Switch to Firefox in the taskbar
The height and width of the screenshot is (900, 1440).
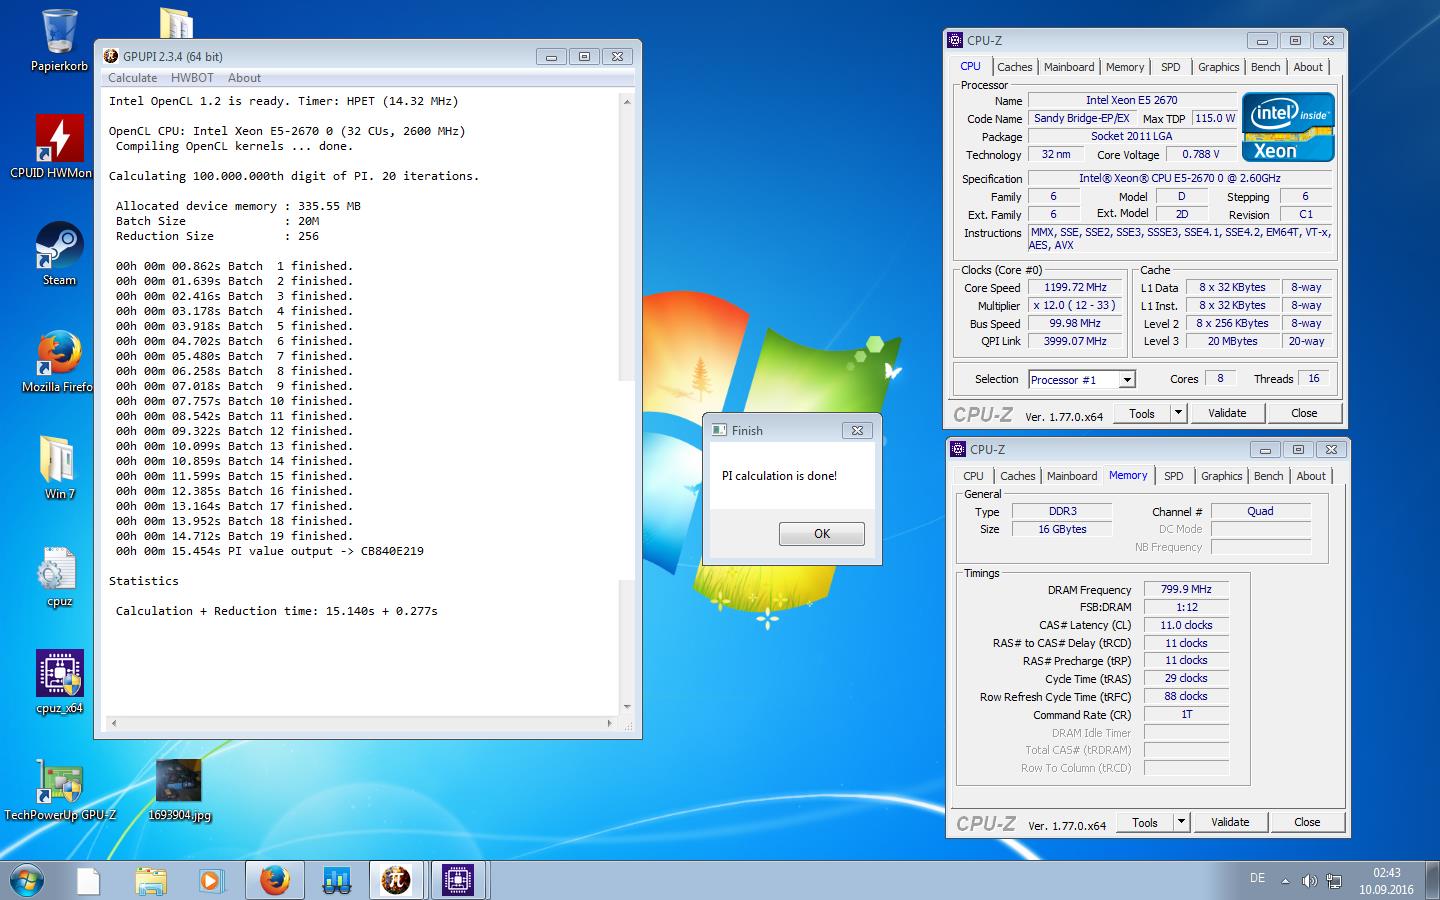coord(275,881)
